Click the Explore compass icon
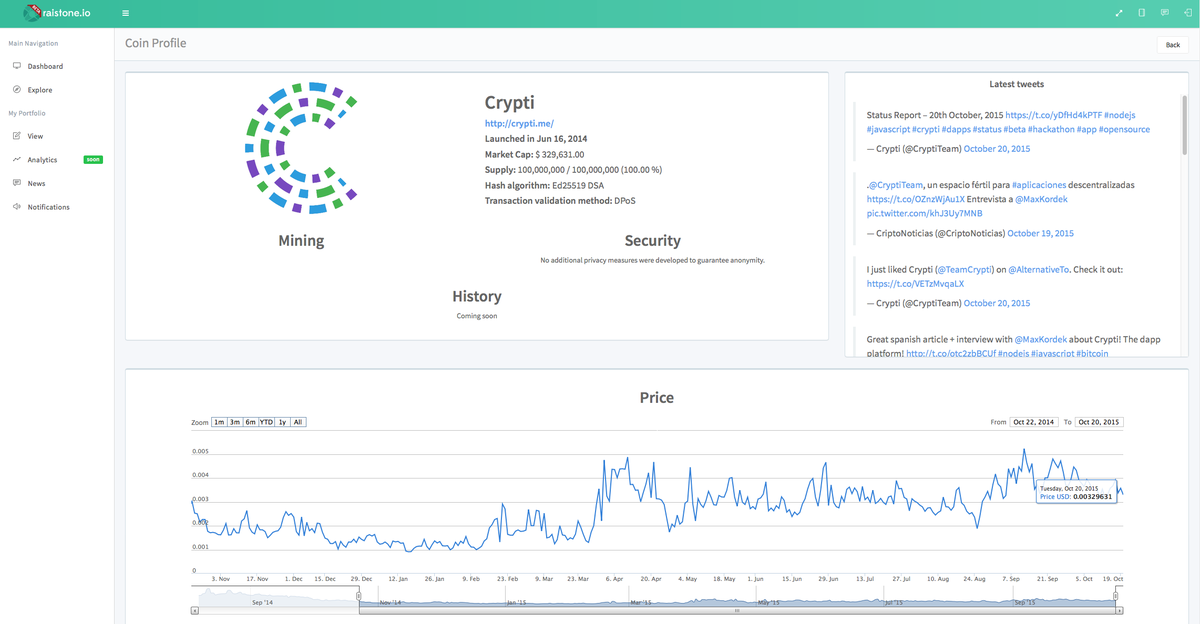This screenshot has height=624, width=1200. 16,90
